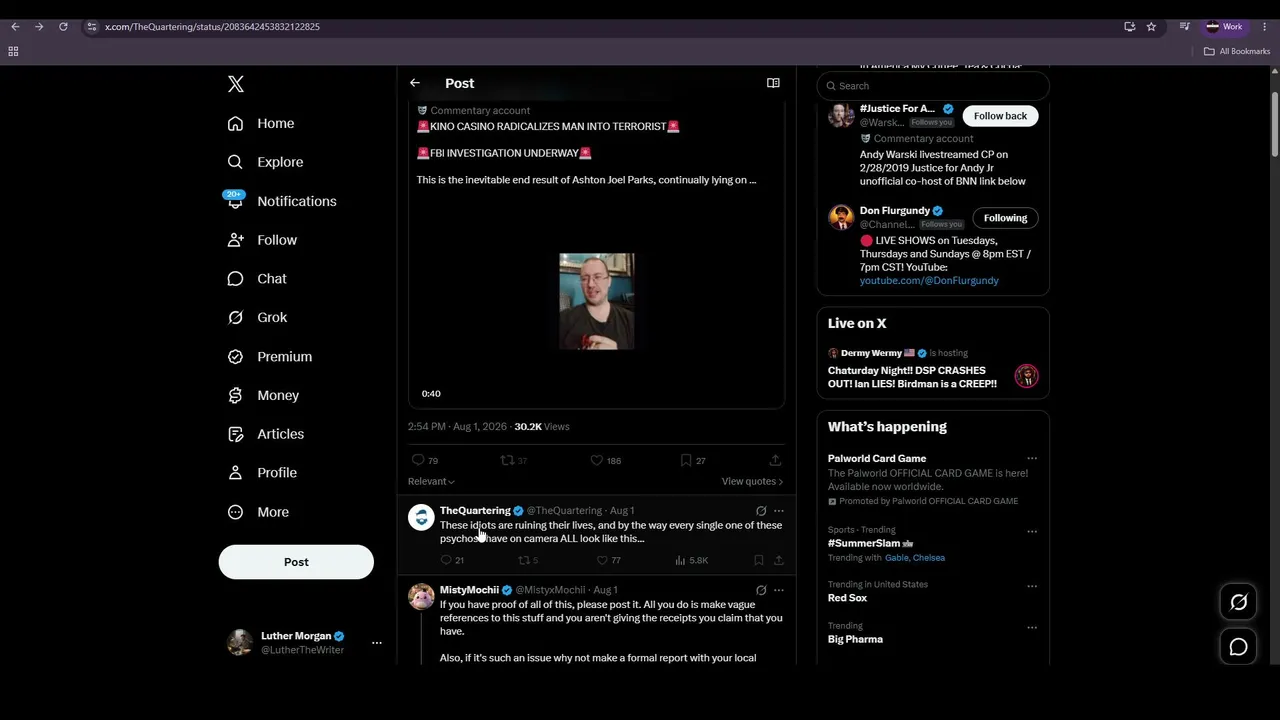
Task: Open the Relevant reply sorting dropdown
Action: click(431, 481)
